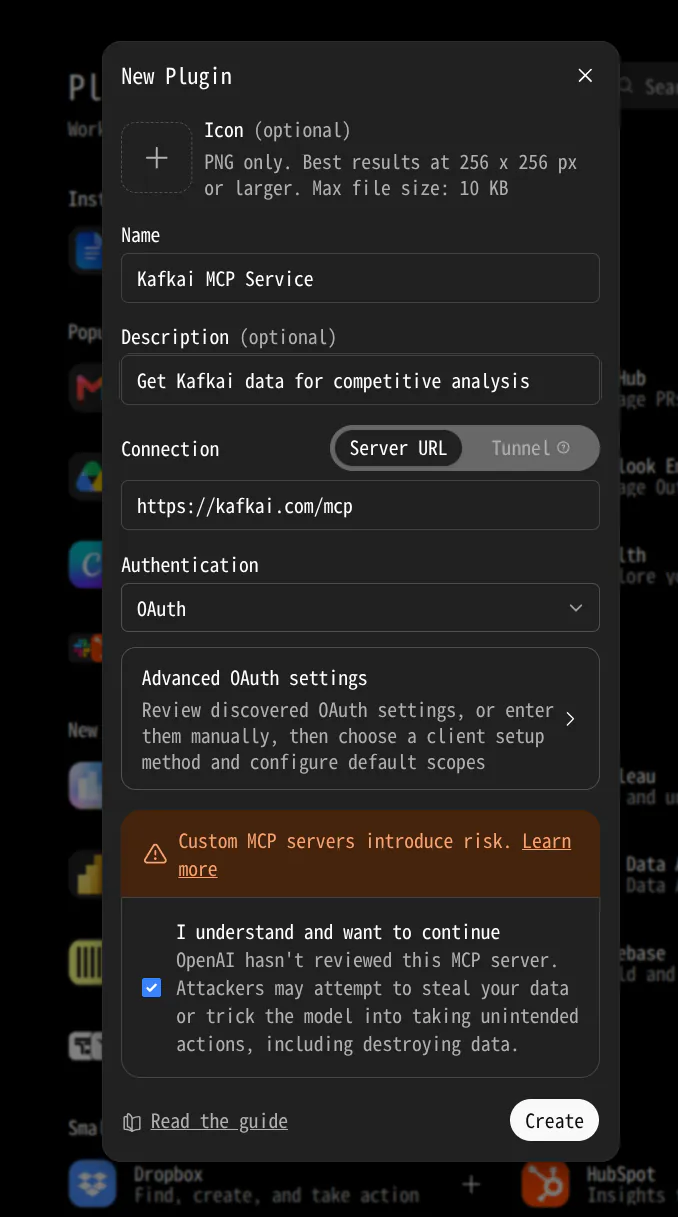Create the new plugin

tap(554, 1120)
